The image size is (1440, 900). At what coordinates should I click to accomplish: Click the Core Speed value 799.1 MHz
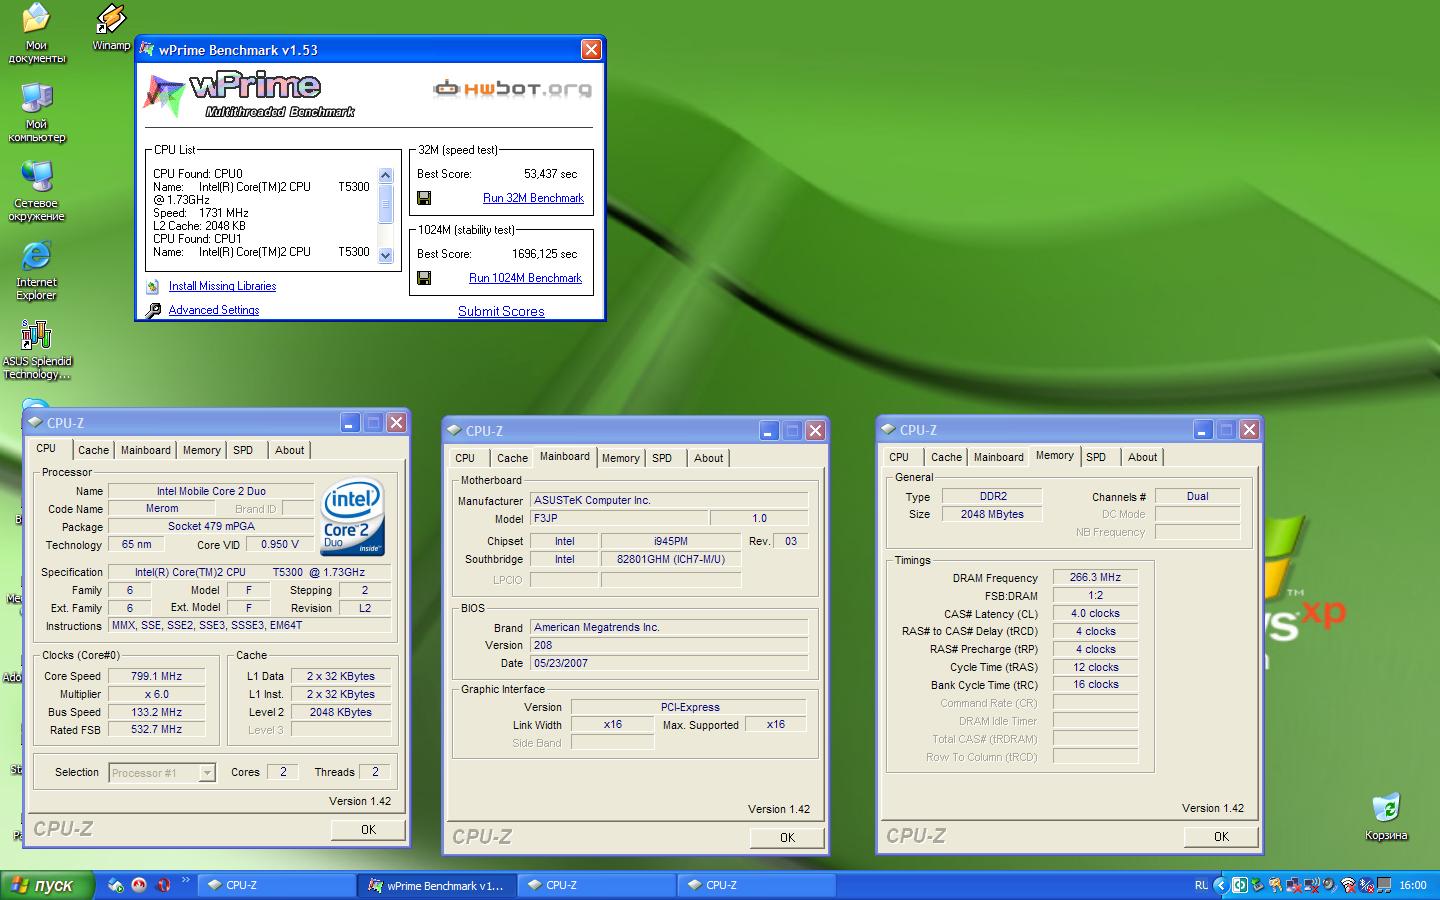coord(156,676)
